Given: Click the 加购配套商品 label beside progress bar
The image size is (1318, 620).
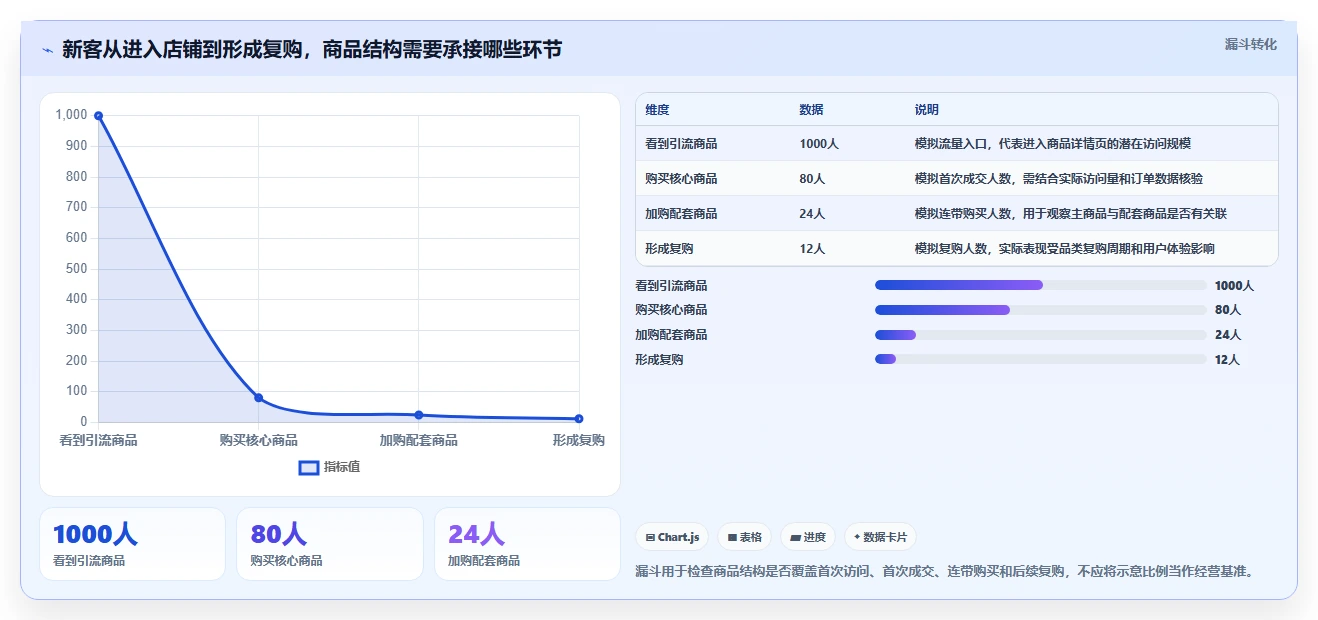Looking at the screenshot, I should 671,335.
